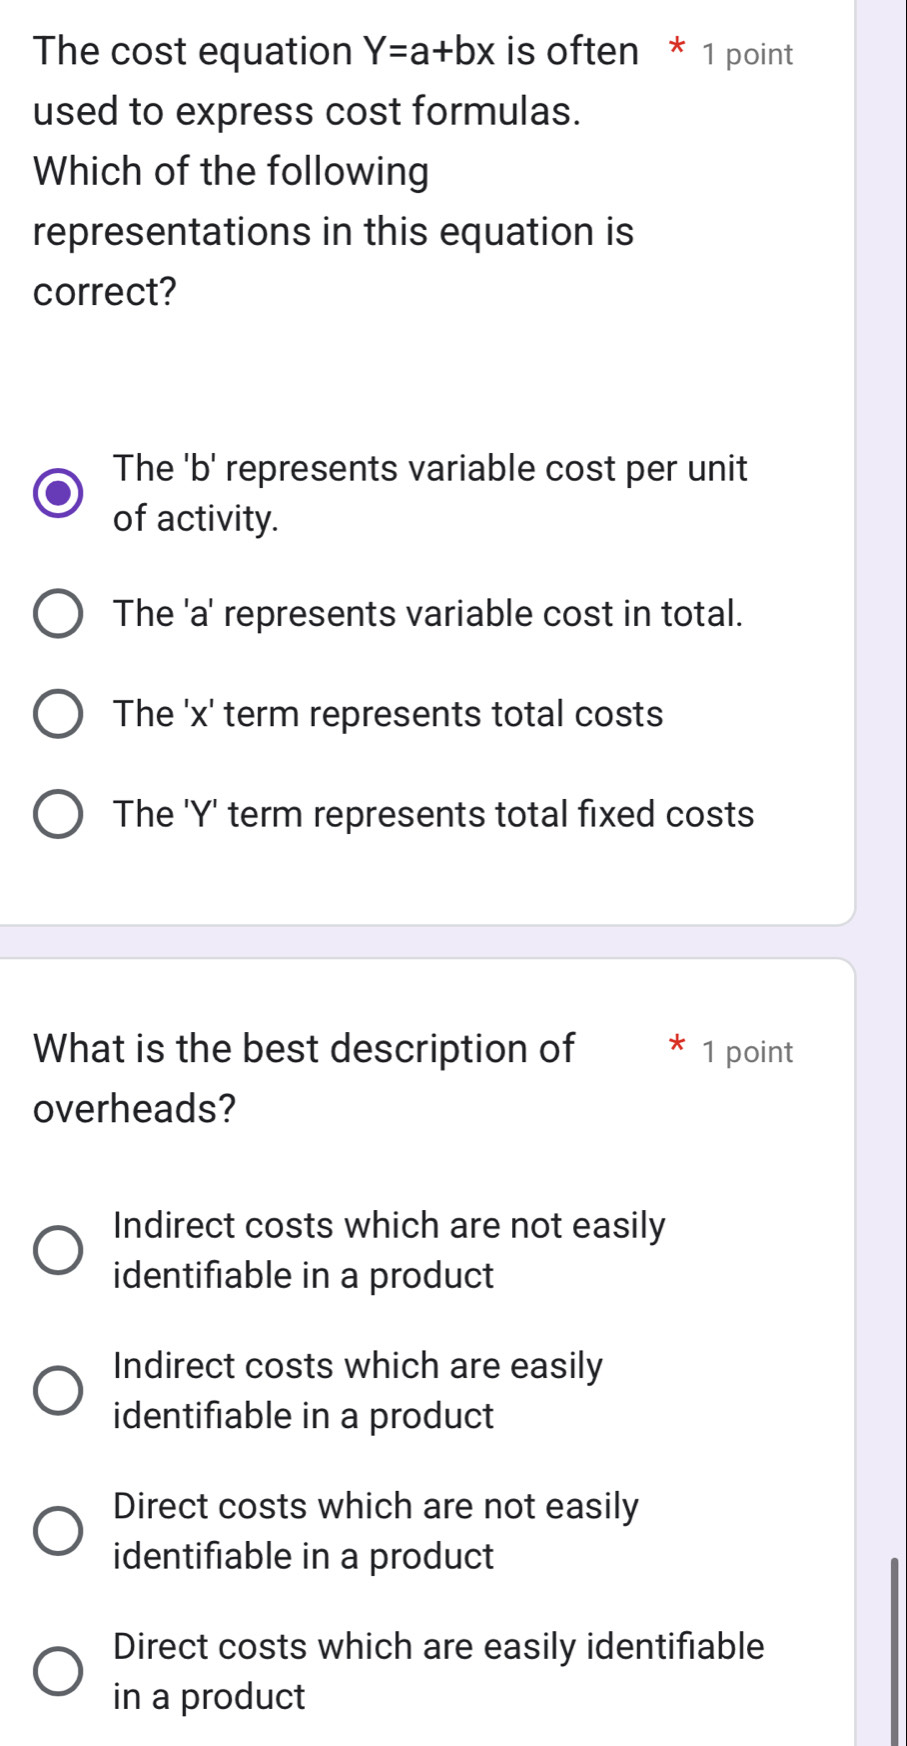Image resolution: width=907 pixels, height=1746 pixels.
Task: Select 'Indirect costs which are not easily identifiable'
Action: point(56,1250)
